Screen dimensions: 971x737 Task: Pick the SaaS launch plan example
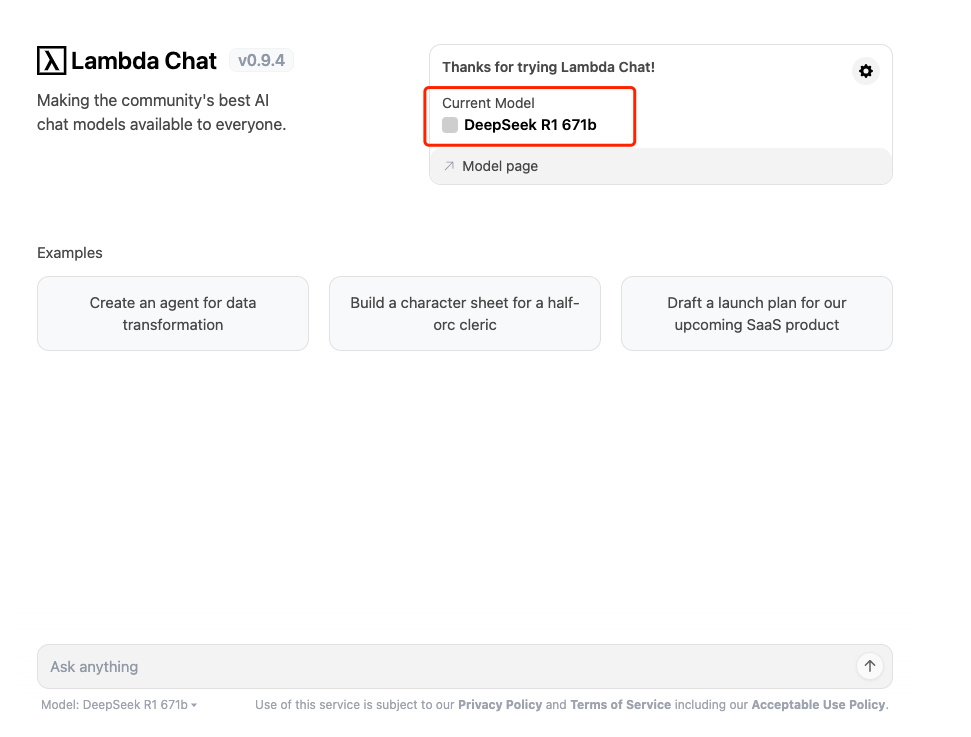coord(757,314)
